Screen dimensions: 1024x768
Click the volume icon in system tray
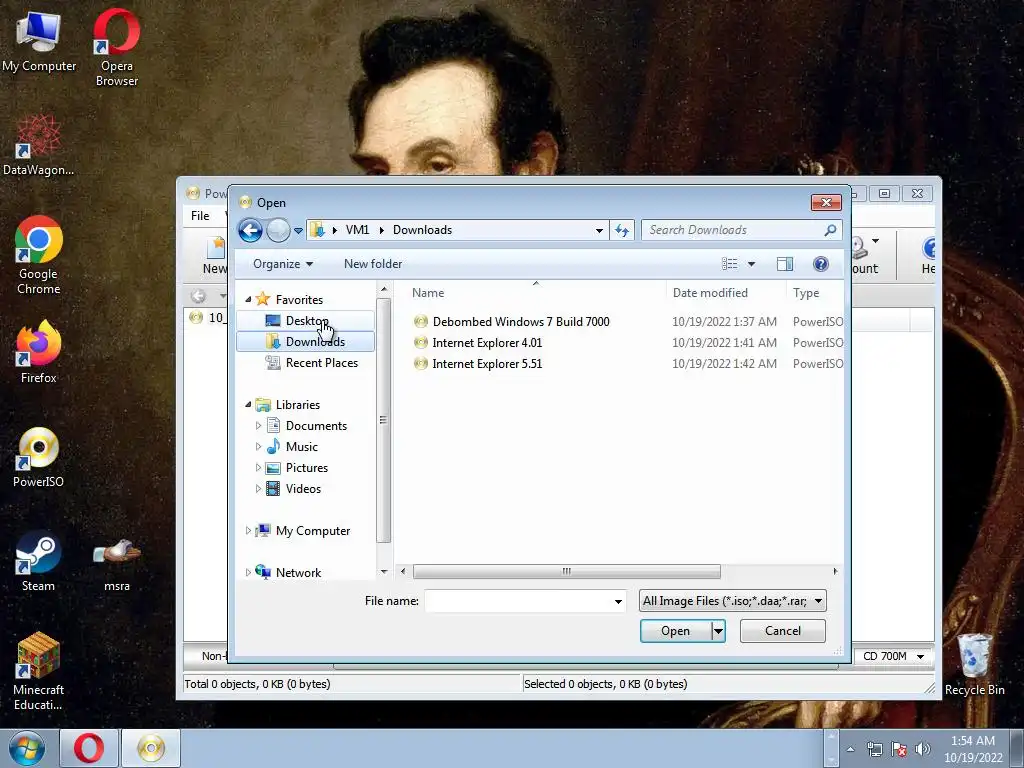pos(922,749)
